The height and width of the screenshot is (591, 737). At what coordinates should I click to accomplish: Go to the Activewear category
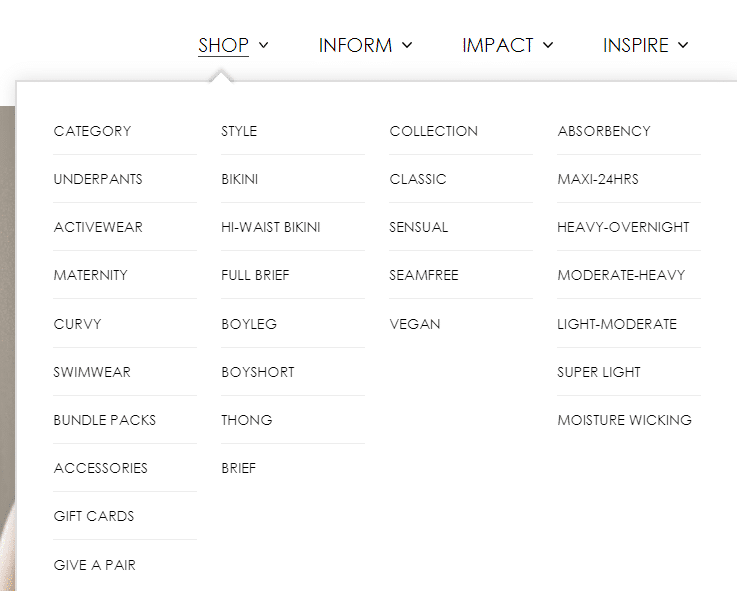pos(98,227)
